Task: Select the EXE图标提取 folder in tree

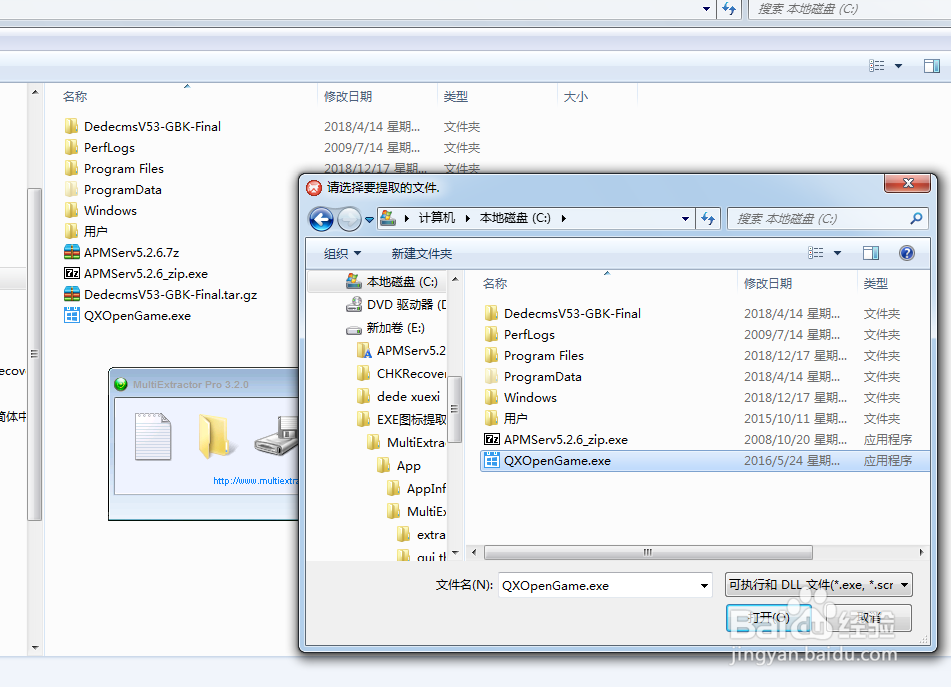Action: click(x=401, y=420)
